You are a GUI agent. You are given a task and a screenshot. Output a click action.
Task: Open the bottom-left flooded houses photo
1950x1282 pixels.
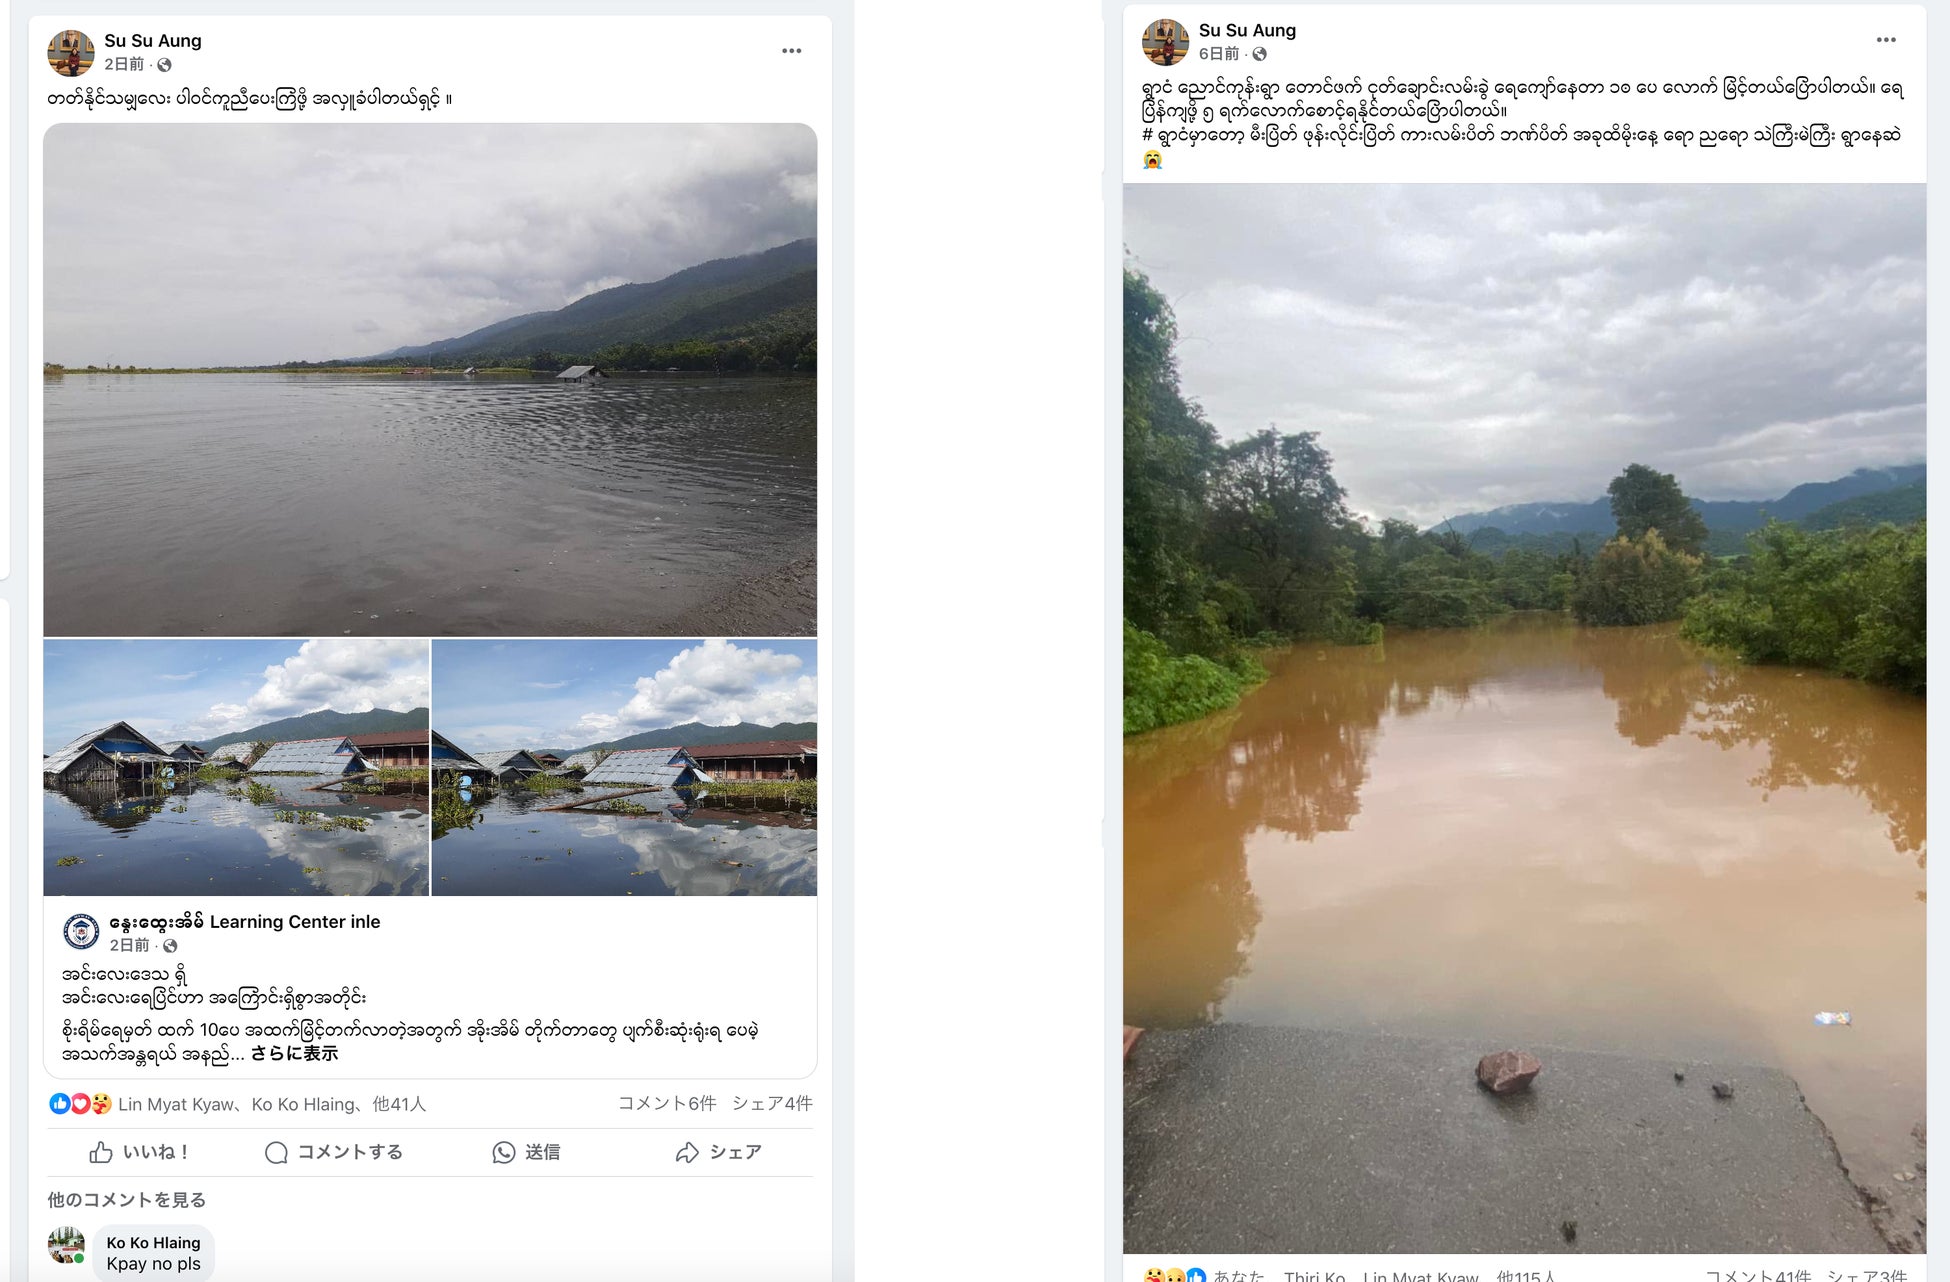236,767
